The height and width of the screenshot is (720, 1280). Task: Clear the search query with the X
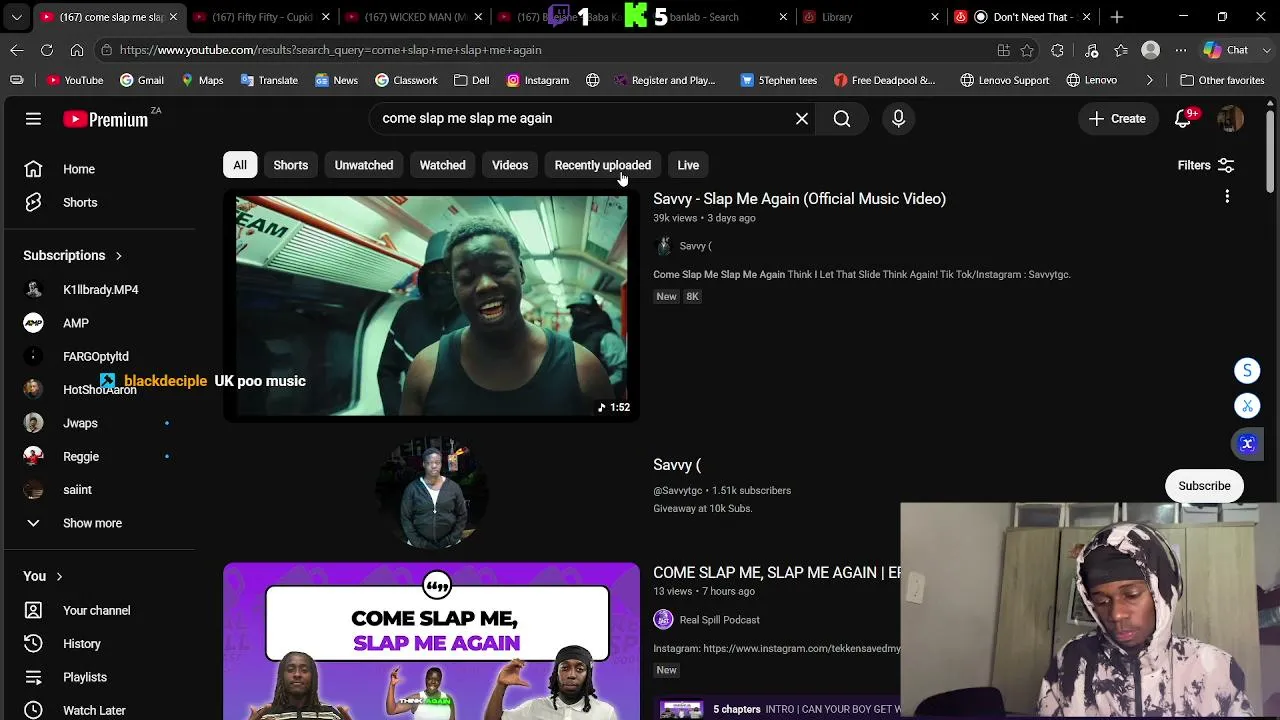coord(802,118)
